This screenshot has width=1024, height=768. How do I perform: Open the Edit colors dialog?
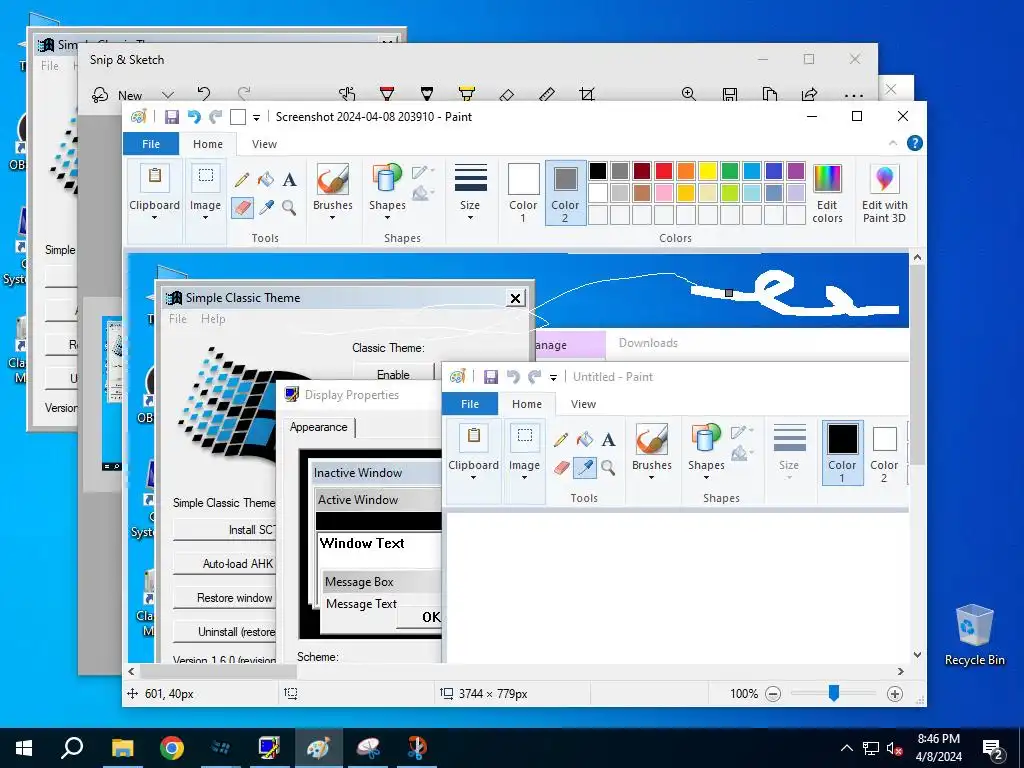(x=827, y=193)
